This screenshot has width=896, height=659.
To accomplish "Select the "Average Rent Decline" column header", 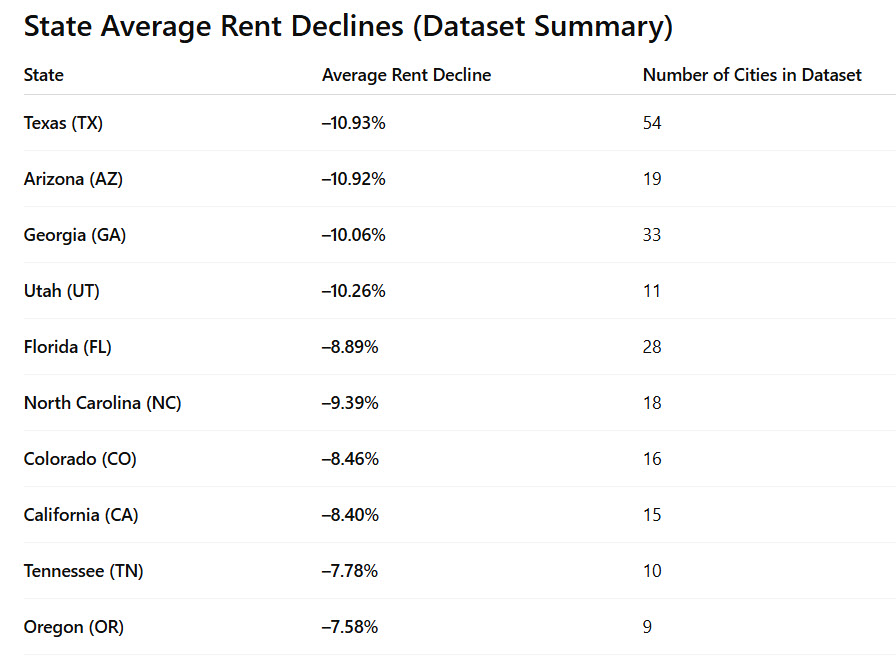I will point(406,75).
